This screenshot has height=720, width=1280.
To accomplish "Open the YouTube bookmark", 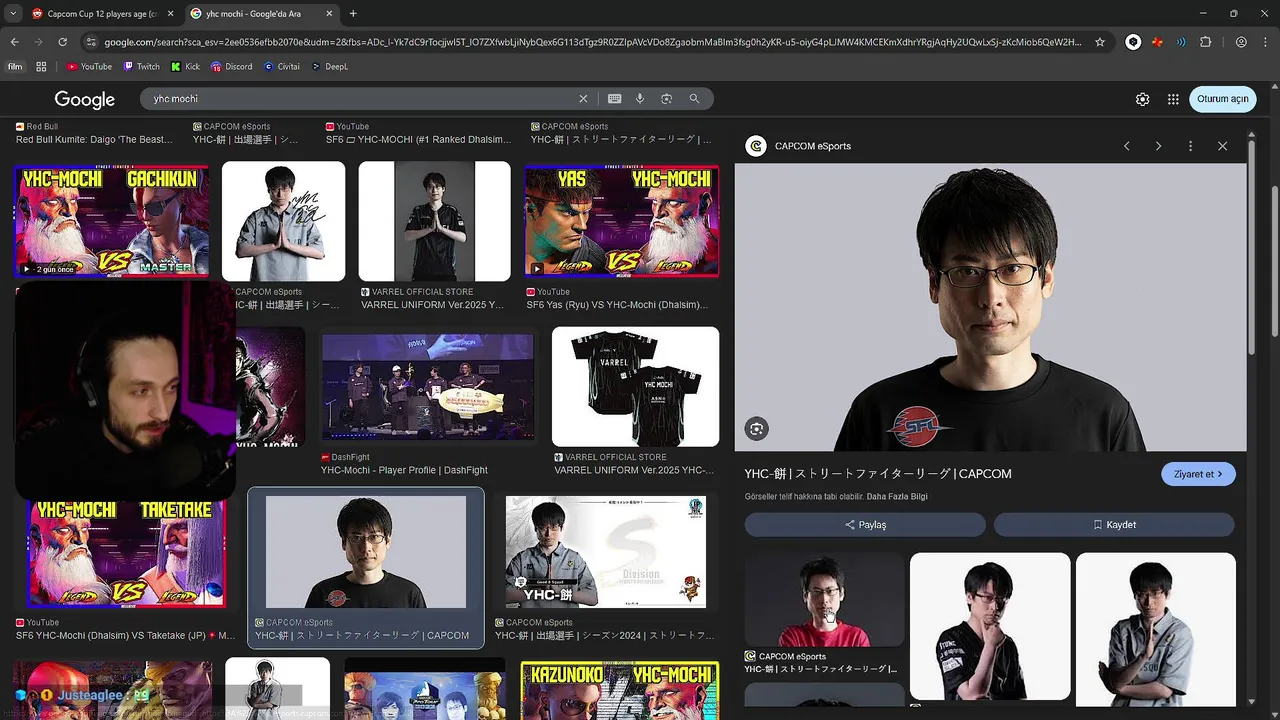I will [x=89, y=67].
